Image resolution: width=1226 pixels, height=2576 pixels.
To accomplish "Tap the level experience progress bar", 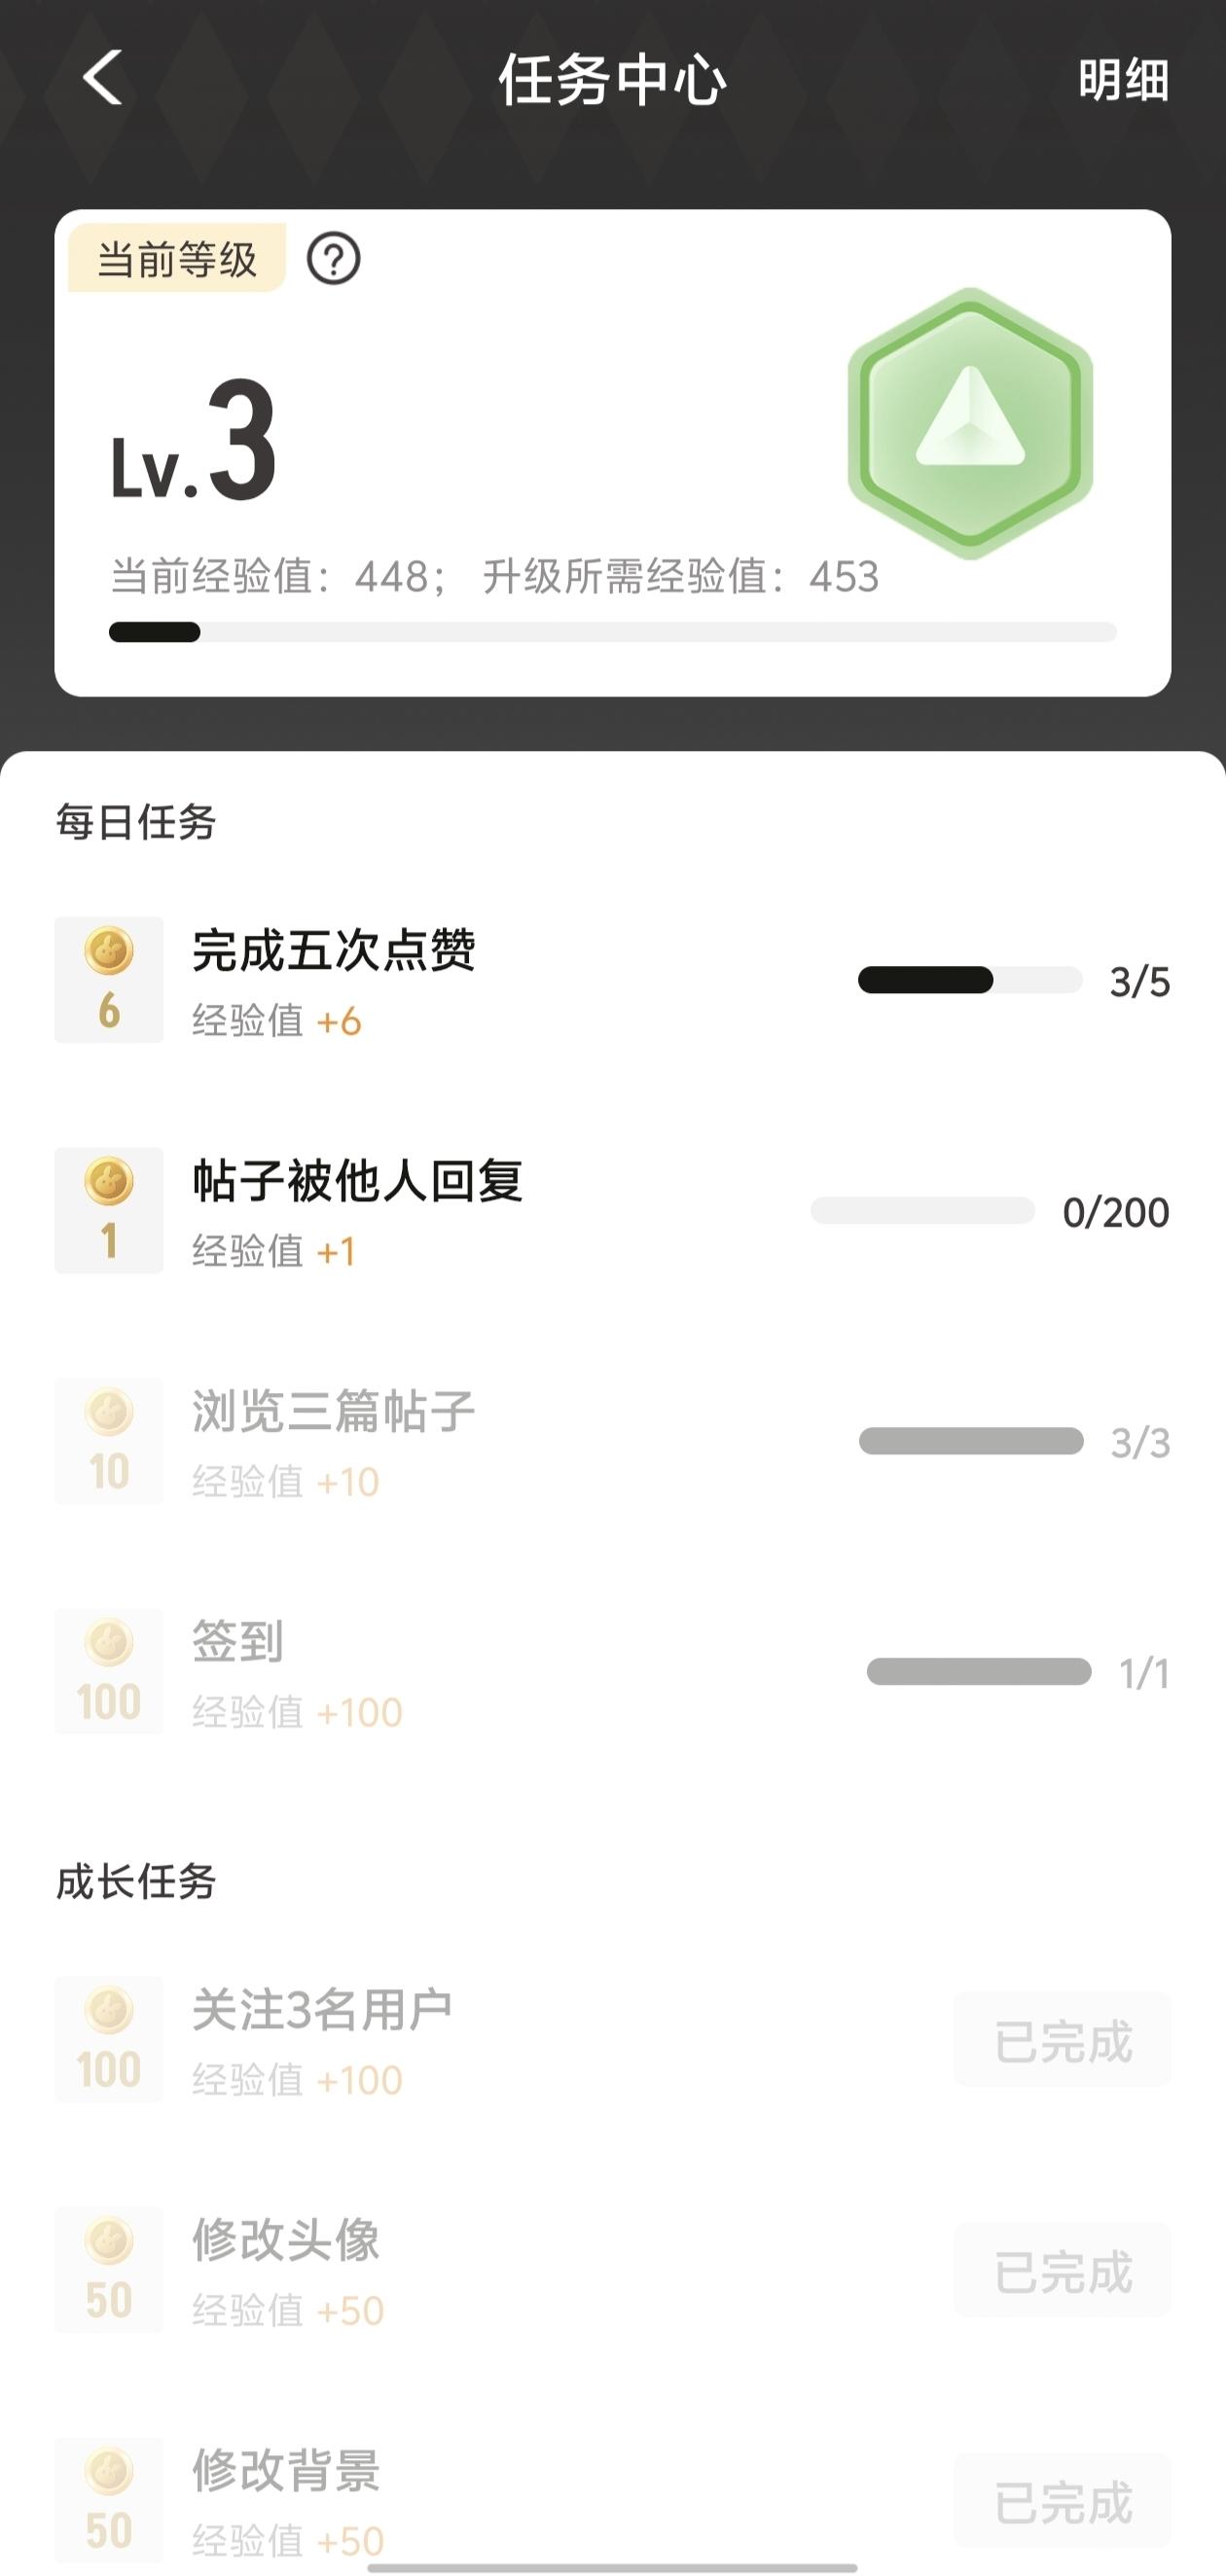I will (612, 632).
